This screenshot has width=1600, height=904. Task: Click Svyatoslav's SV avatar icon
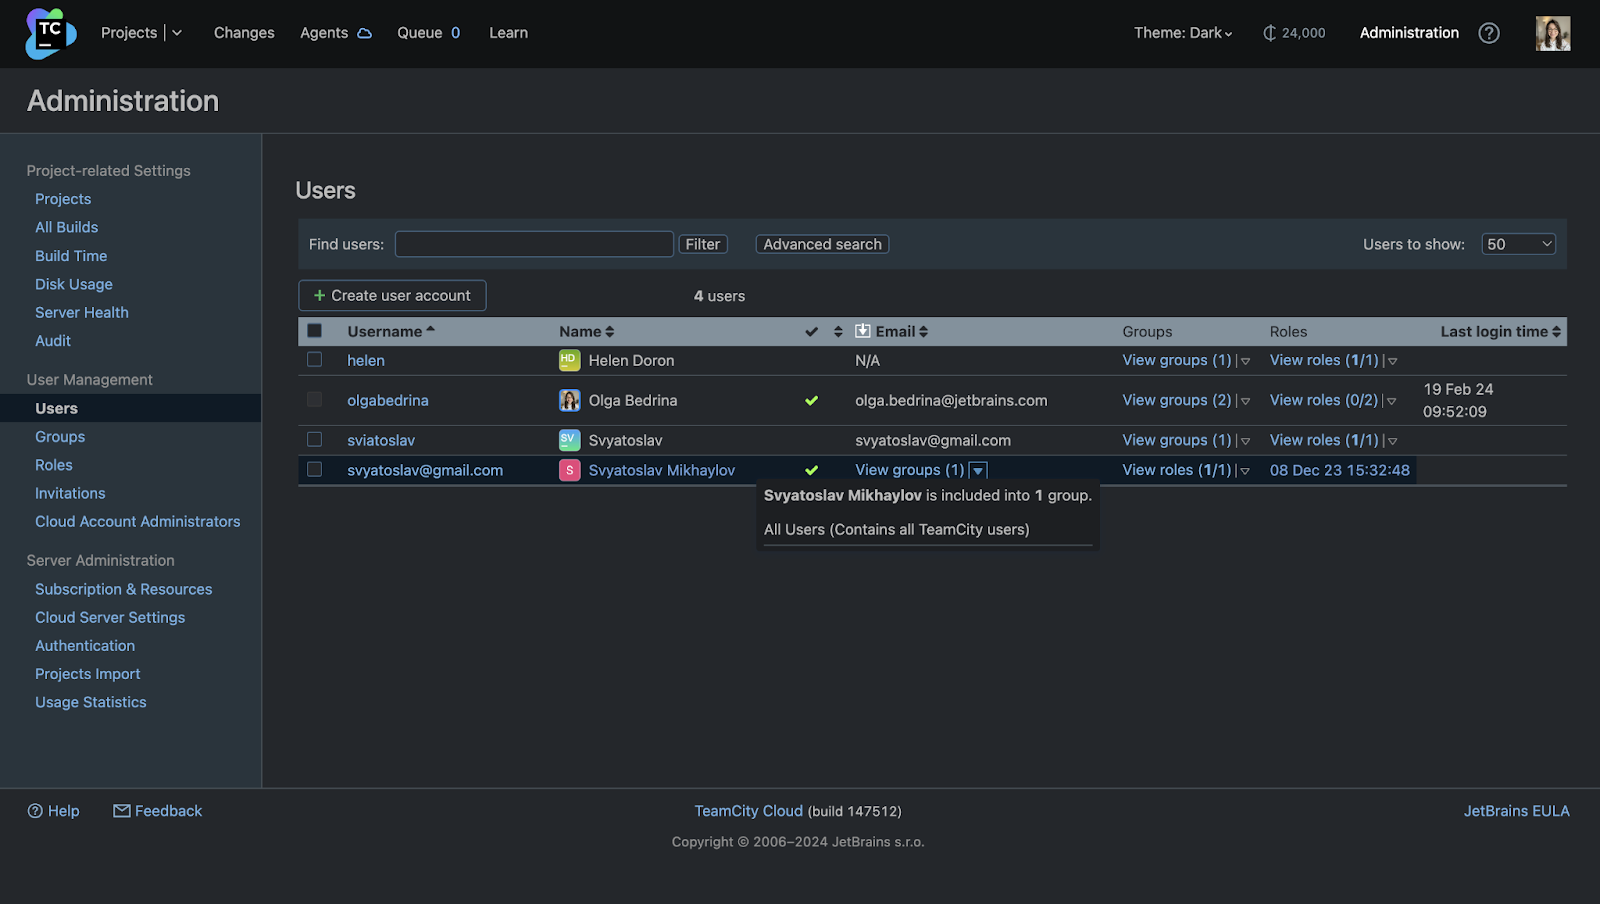coord(569,440)
